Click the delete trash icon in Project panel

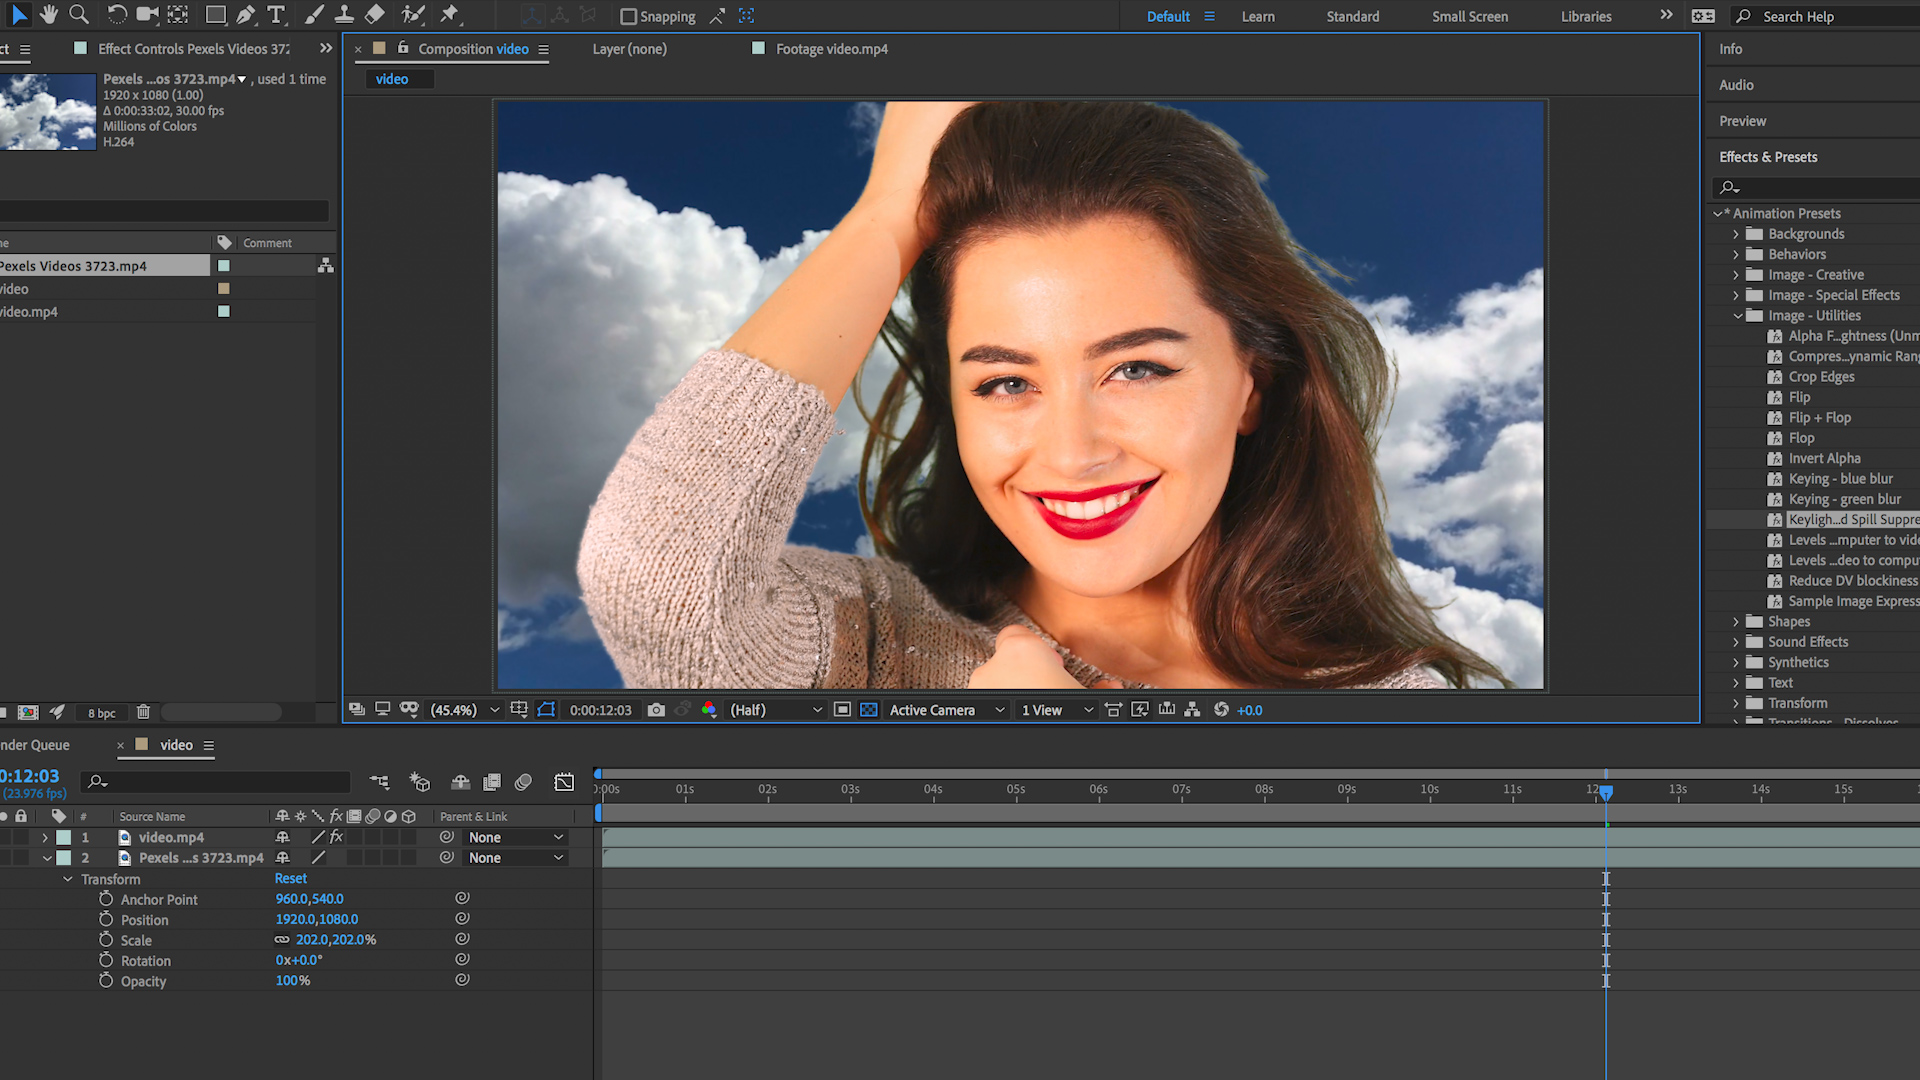click(x=143, y=712)
